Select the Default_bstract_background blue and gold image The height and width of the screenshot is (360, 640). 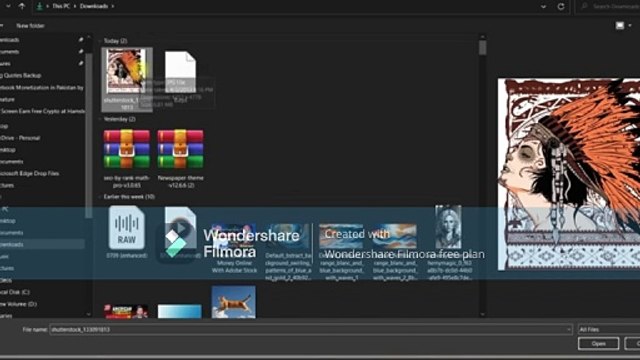click(x=288, y=236)
